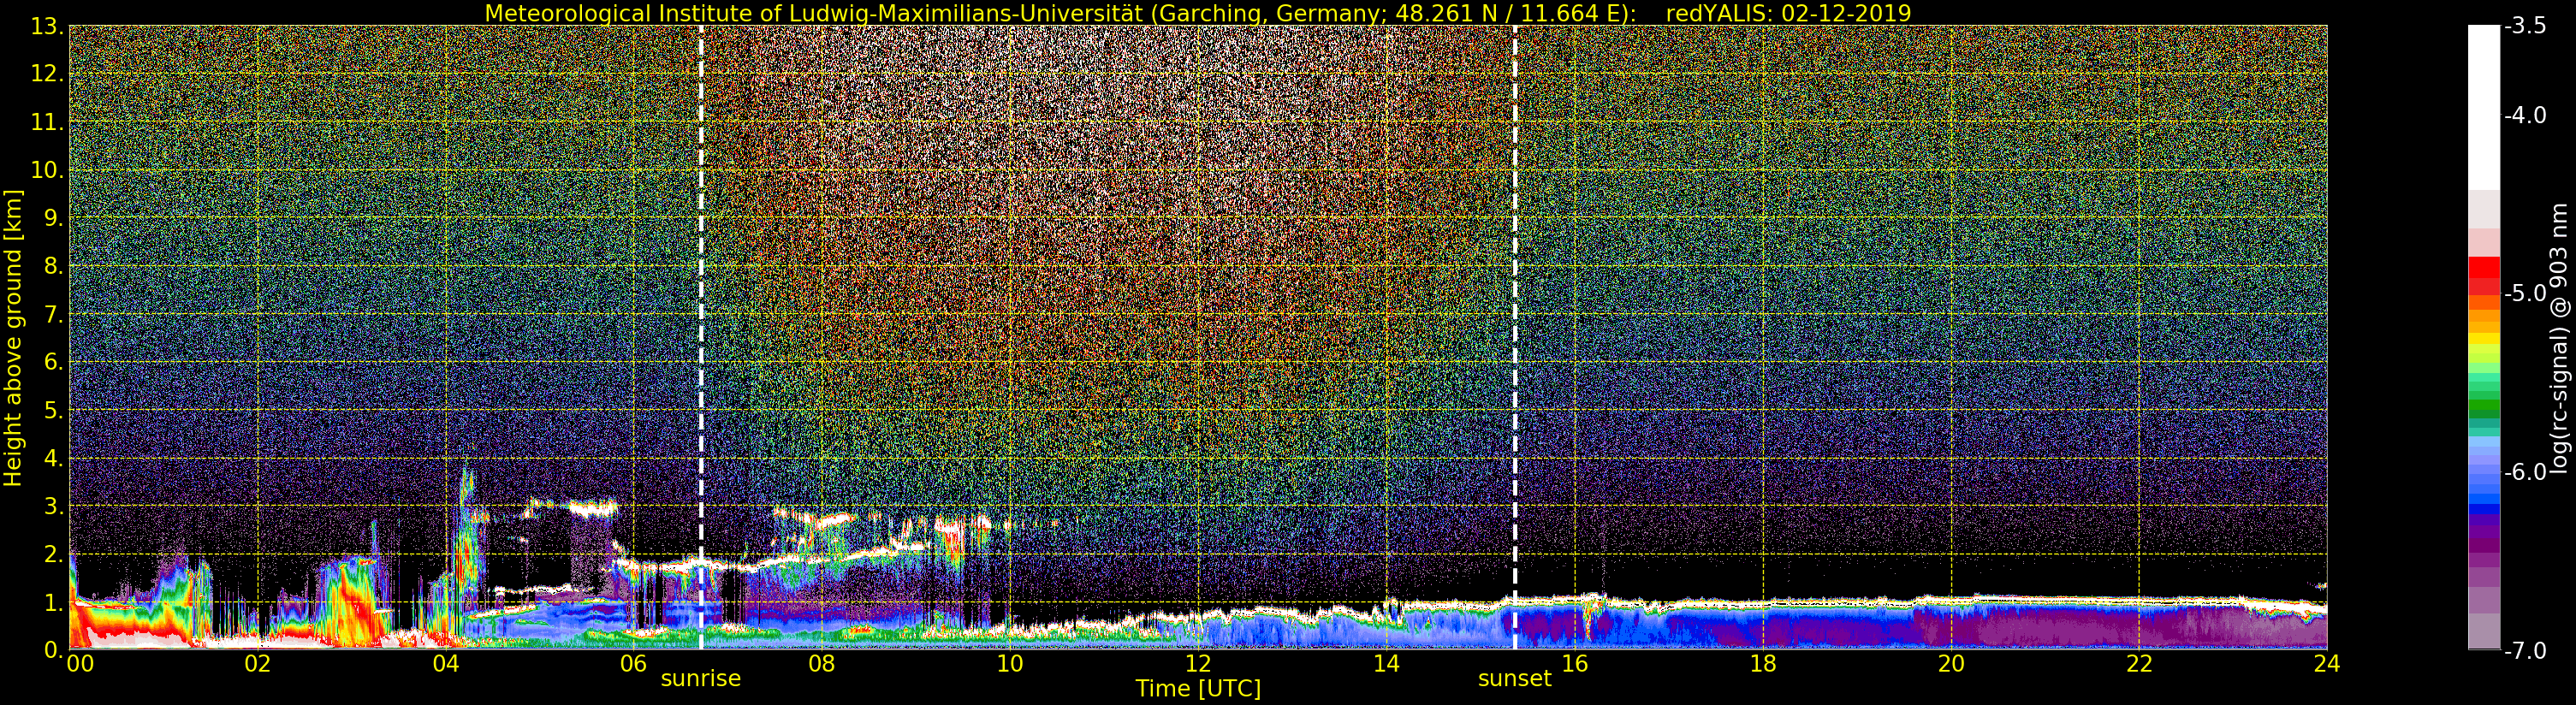Click the colorbar tick label -7.0

2525,651
